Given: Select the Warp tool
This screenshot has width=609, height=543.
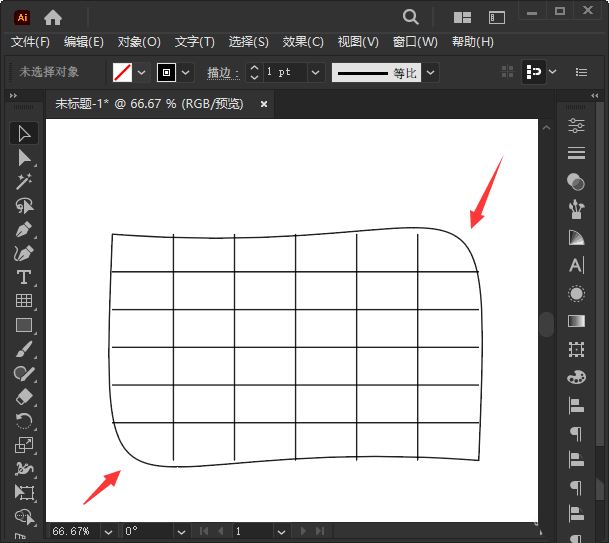Looking at the screenshot, I should point(24,469).
